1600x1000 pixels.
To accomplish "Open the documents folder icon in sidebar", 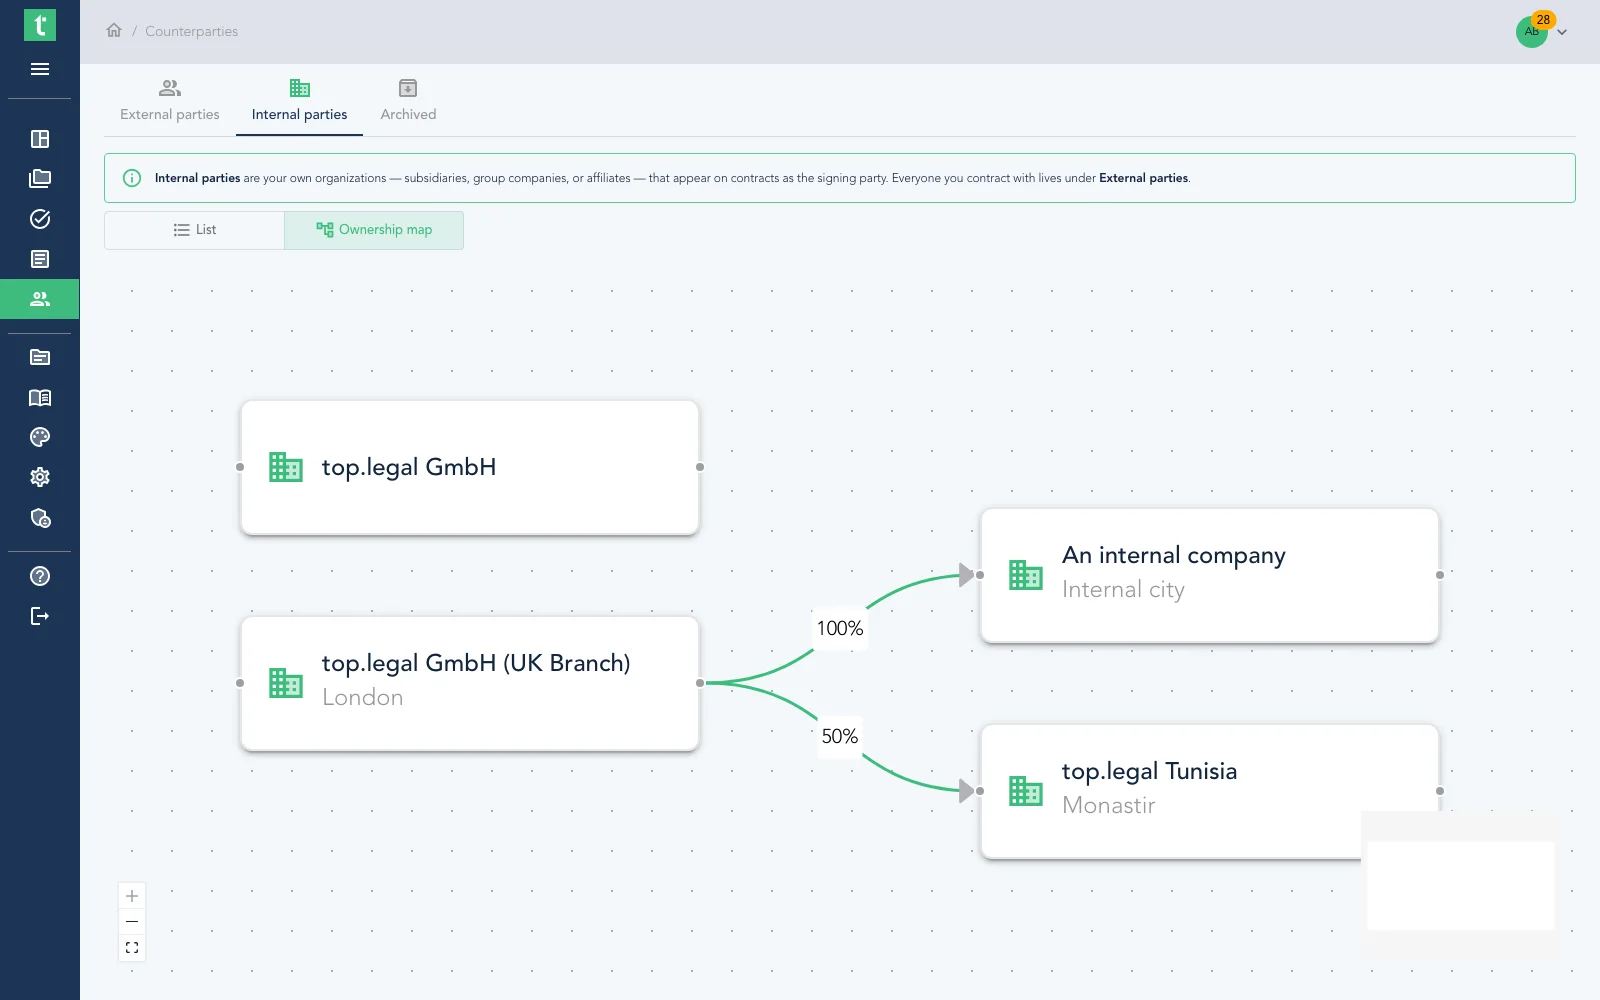I will [x=40, y=179].
